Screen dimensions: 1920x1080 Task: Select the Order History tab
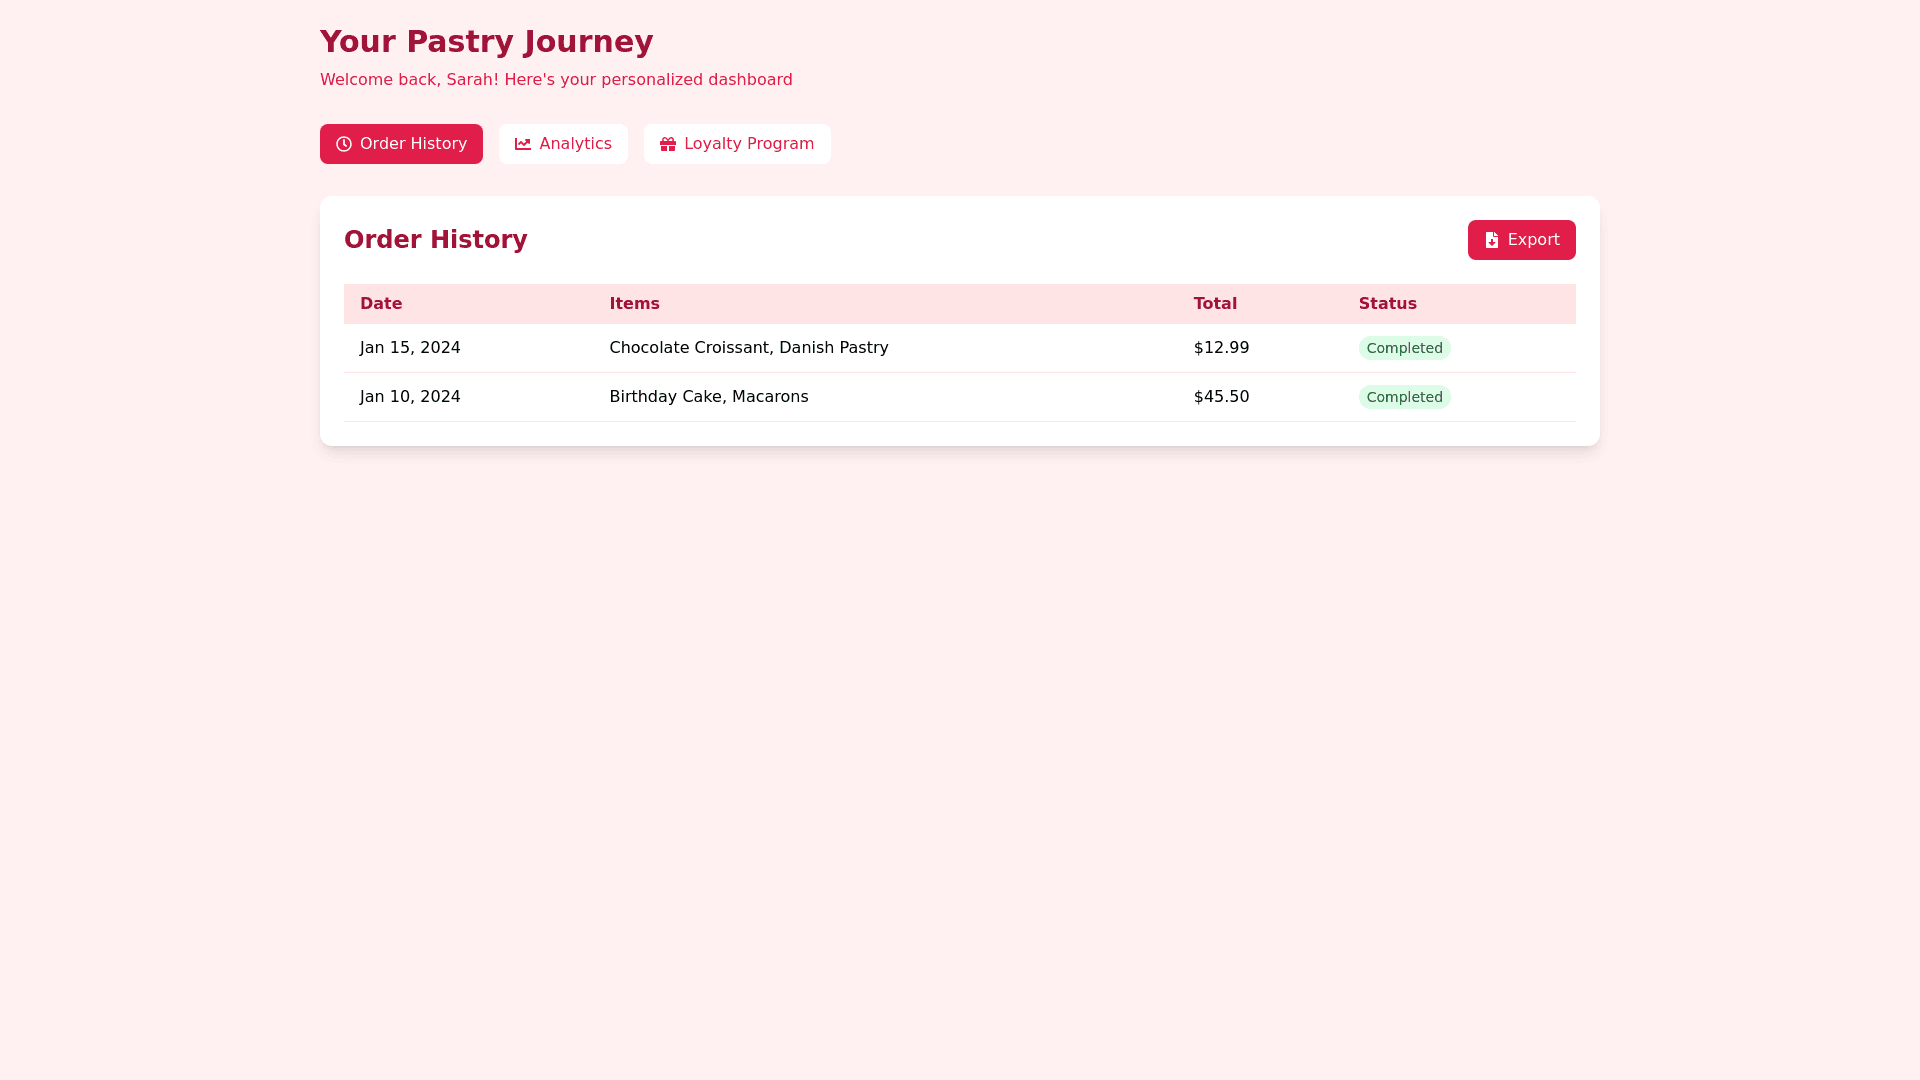401,144
